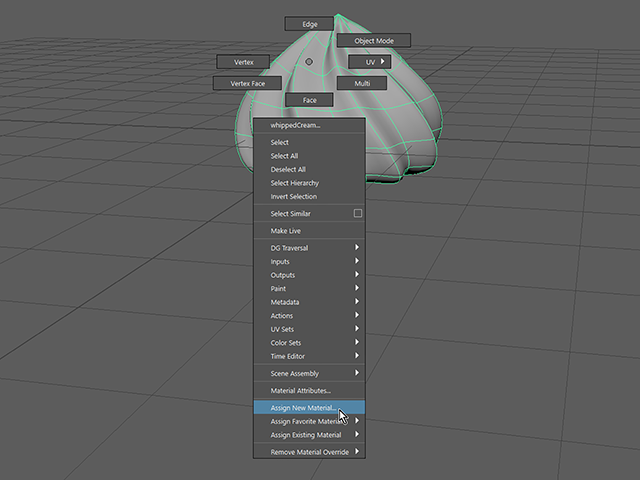640x480 pixels.
Task: Expand the Color Sets submenu
Action: click(x=309, y=342)
